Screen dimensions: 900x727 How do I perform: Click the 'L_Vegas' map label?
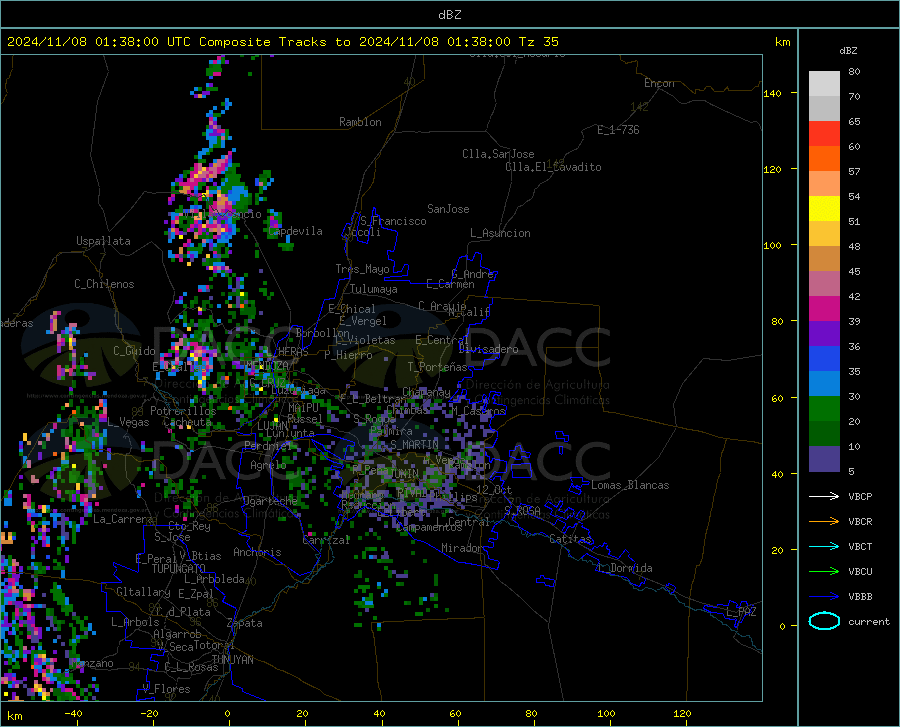click(128, 422)
